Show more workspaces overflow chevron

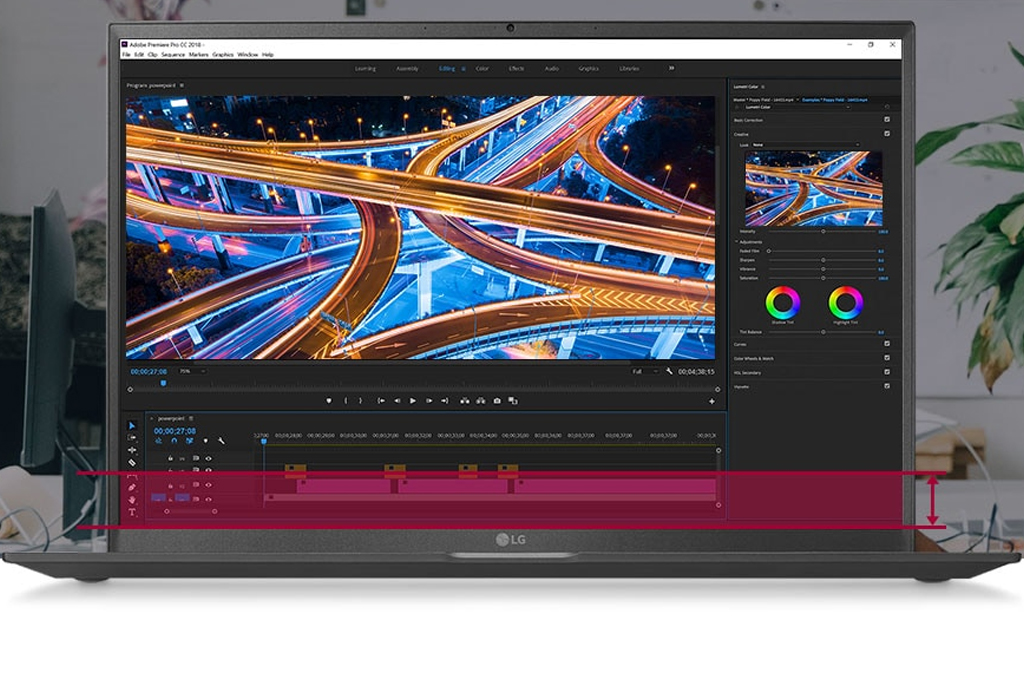coord(671,68)
